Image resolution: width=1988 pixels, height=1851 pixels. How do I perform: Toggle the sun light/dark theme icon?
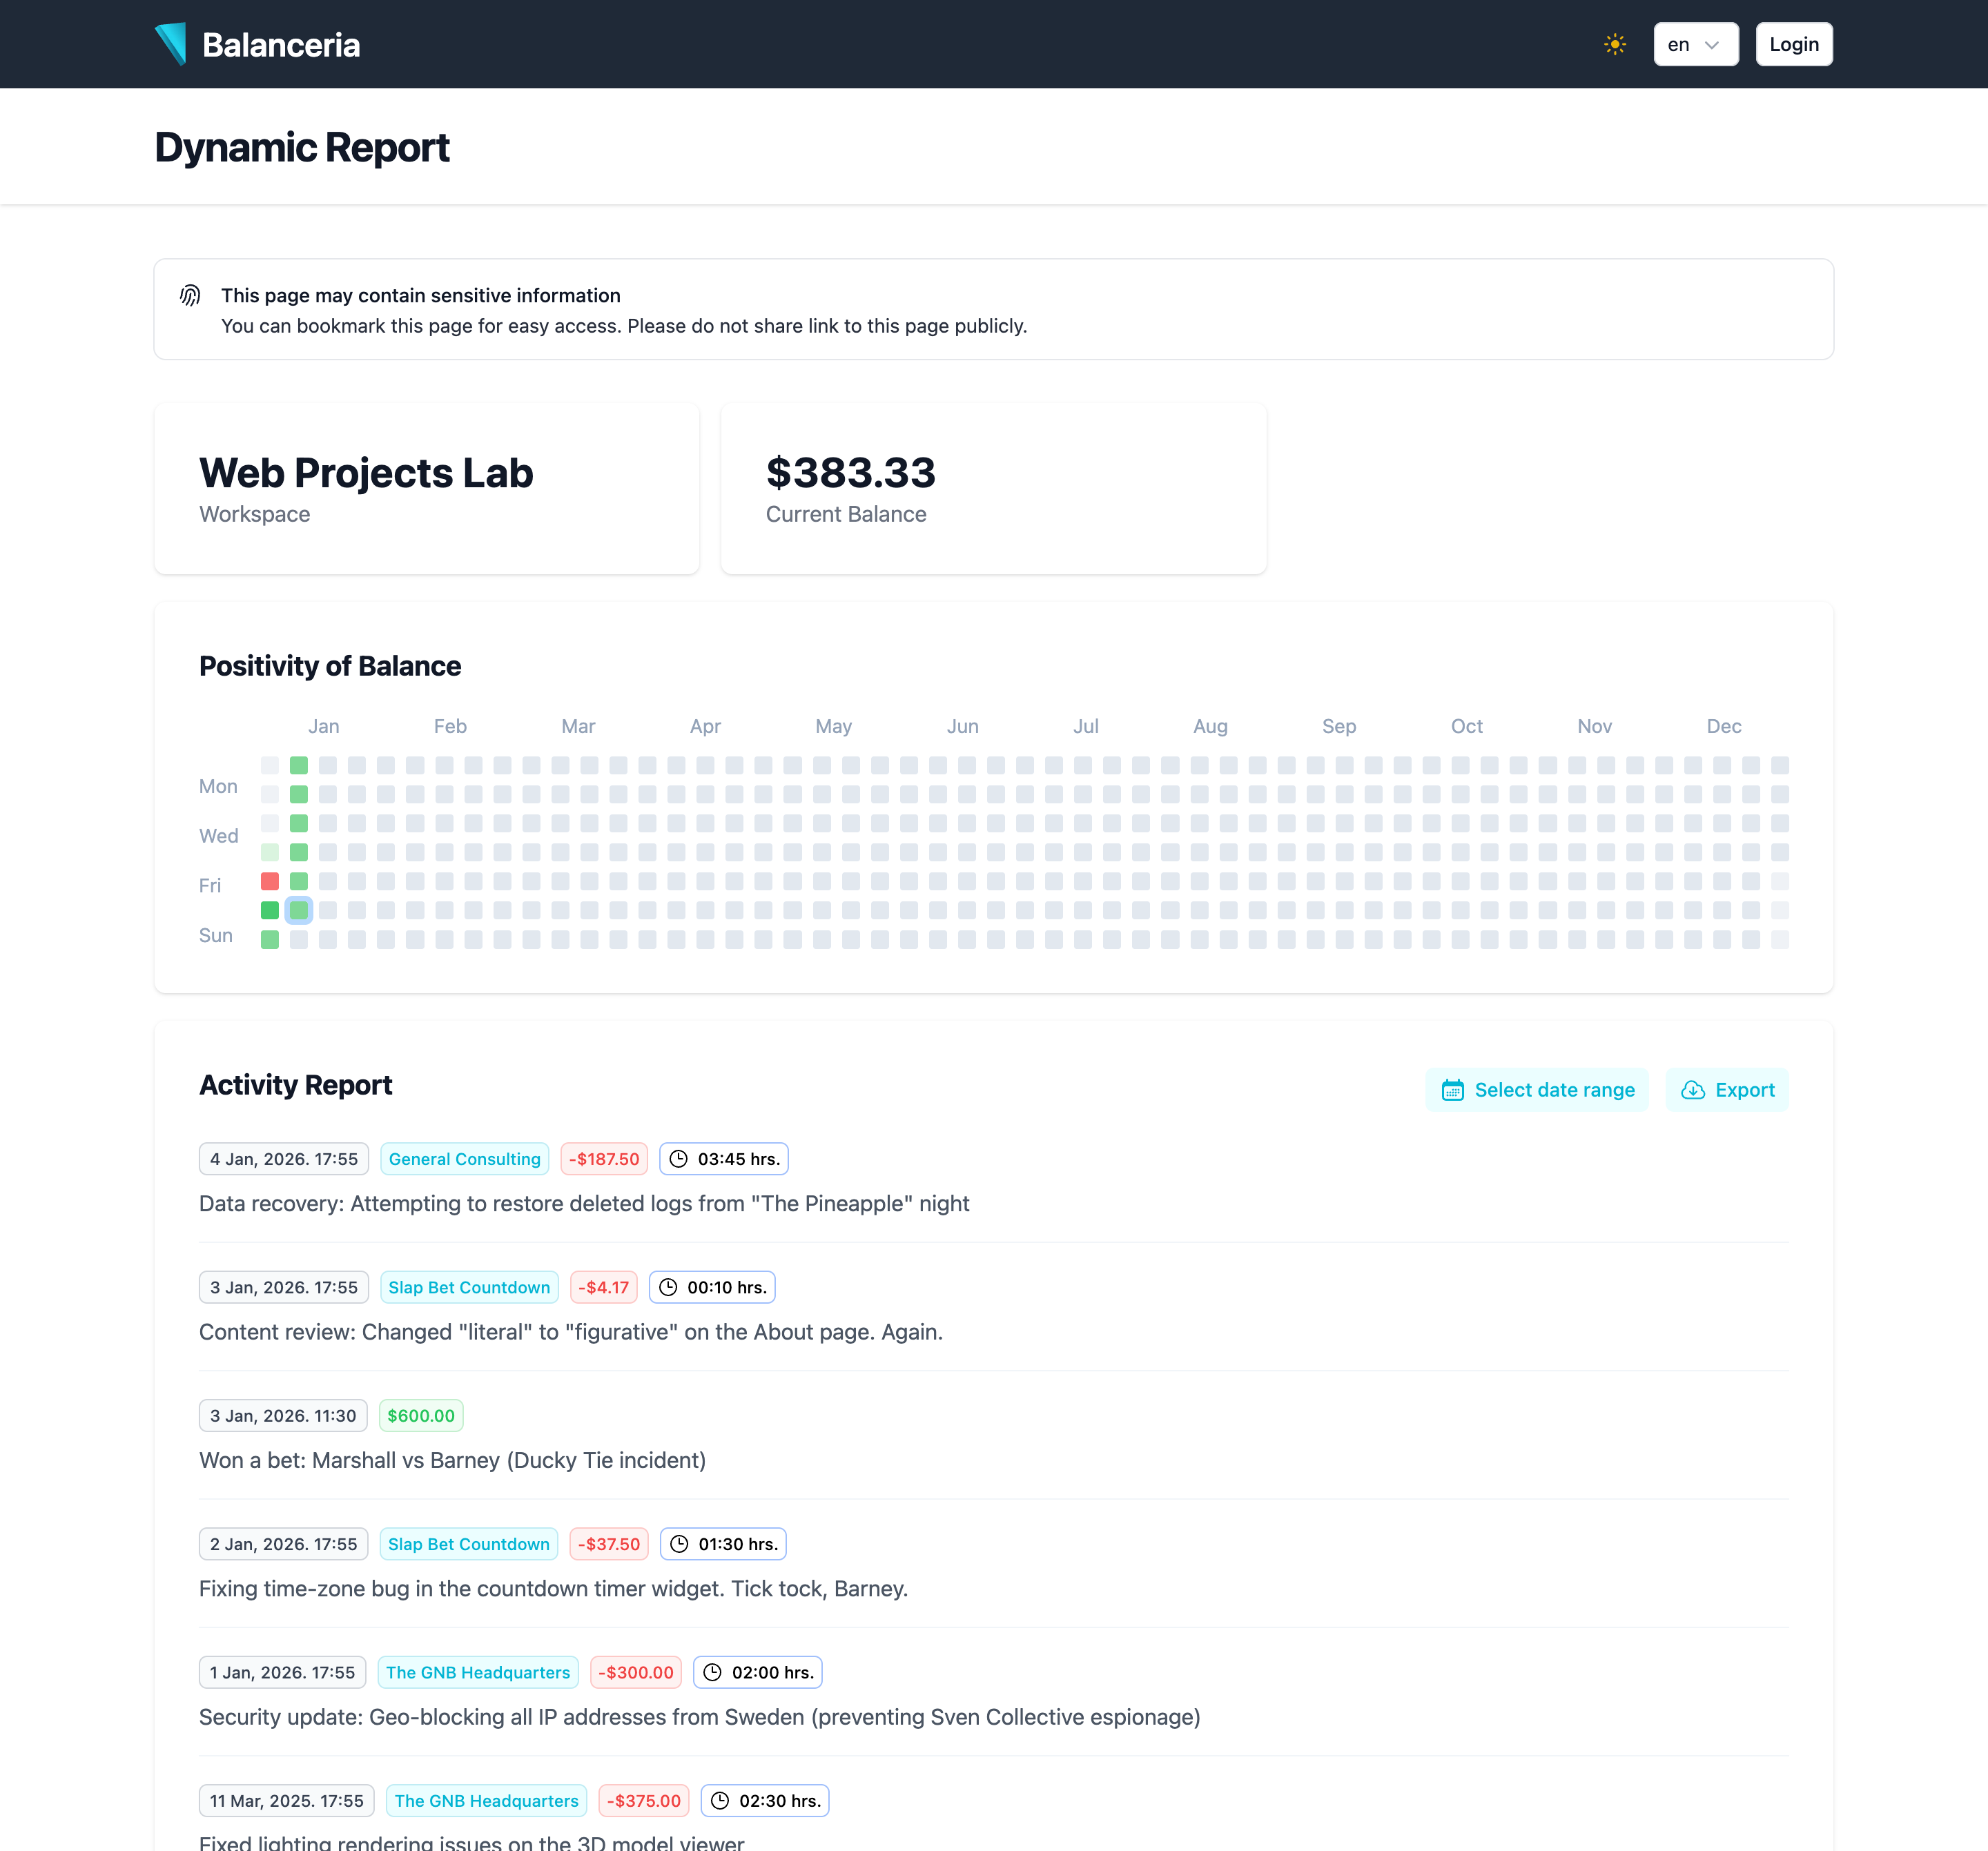click(x=1614, y=44)
